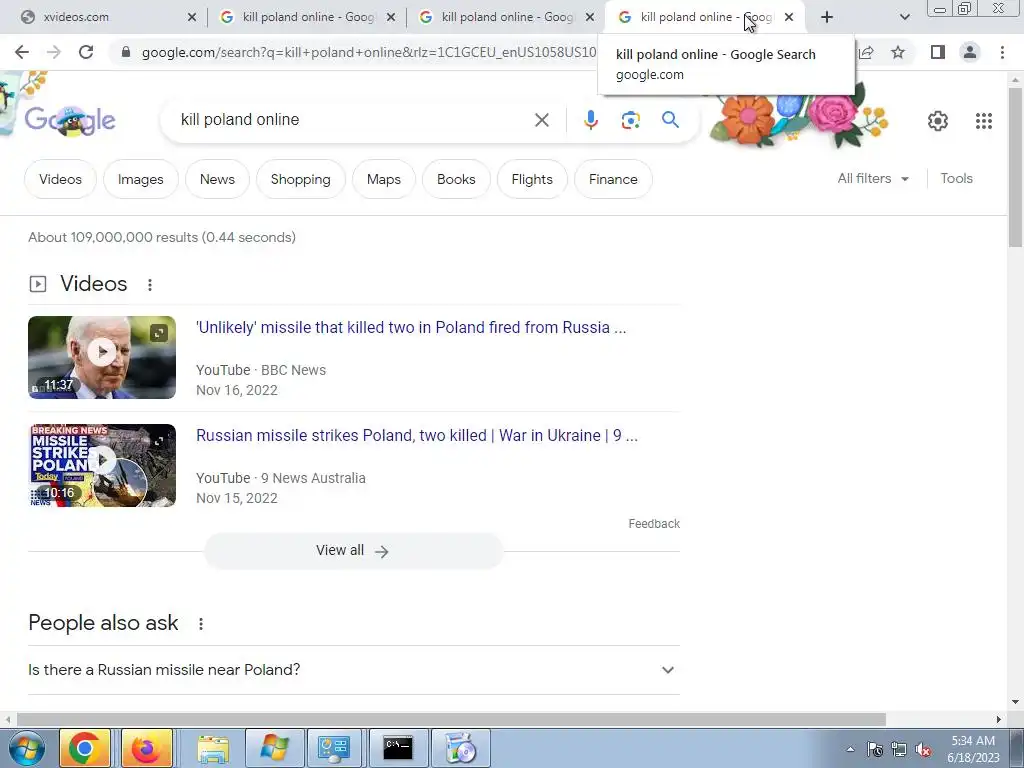The height and width of the screenshot is (768, 1024).
Task: Open 'Russian missile strikes Poland' video link
Action: coord(417,436)
